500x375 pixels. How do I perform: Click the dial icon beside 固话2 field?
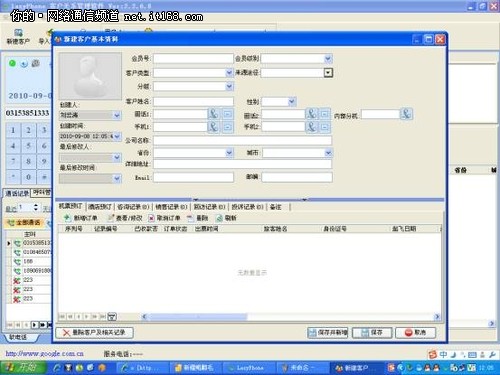tap(311, 114)
